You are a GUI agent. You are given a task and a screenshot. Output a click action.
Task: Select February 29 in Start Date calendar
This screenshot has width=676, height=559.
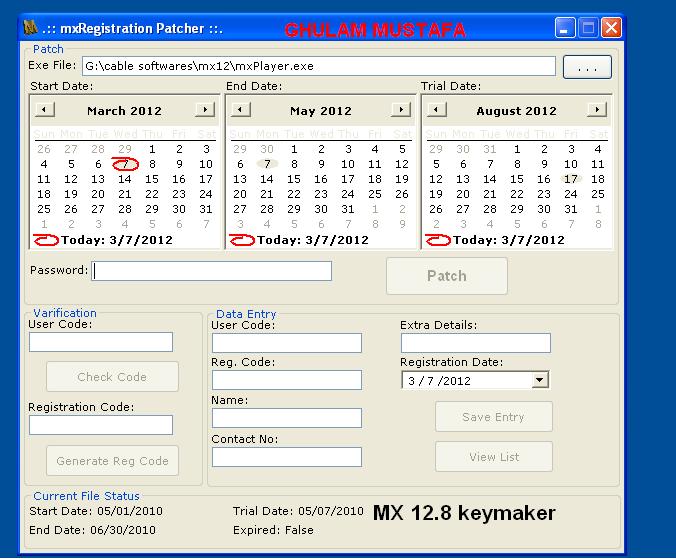125,149
